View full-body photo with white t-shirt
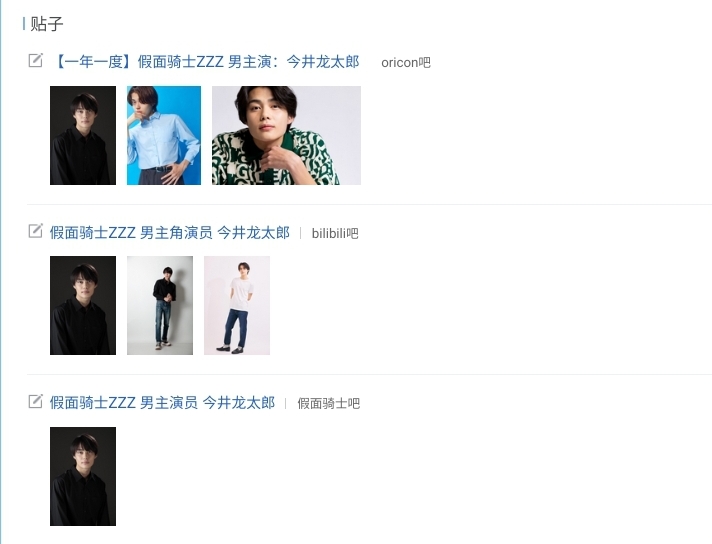The width and height of the screenshot is (712, 544). (237, 306)
